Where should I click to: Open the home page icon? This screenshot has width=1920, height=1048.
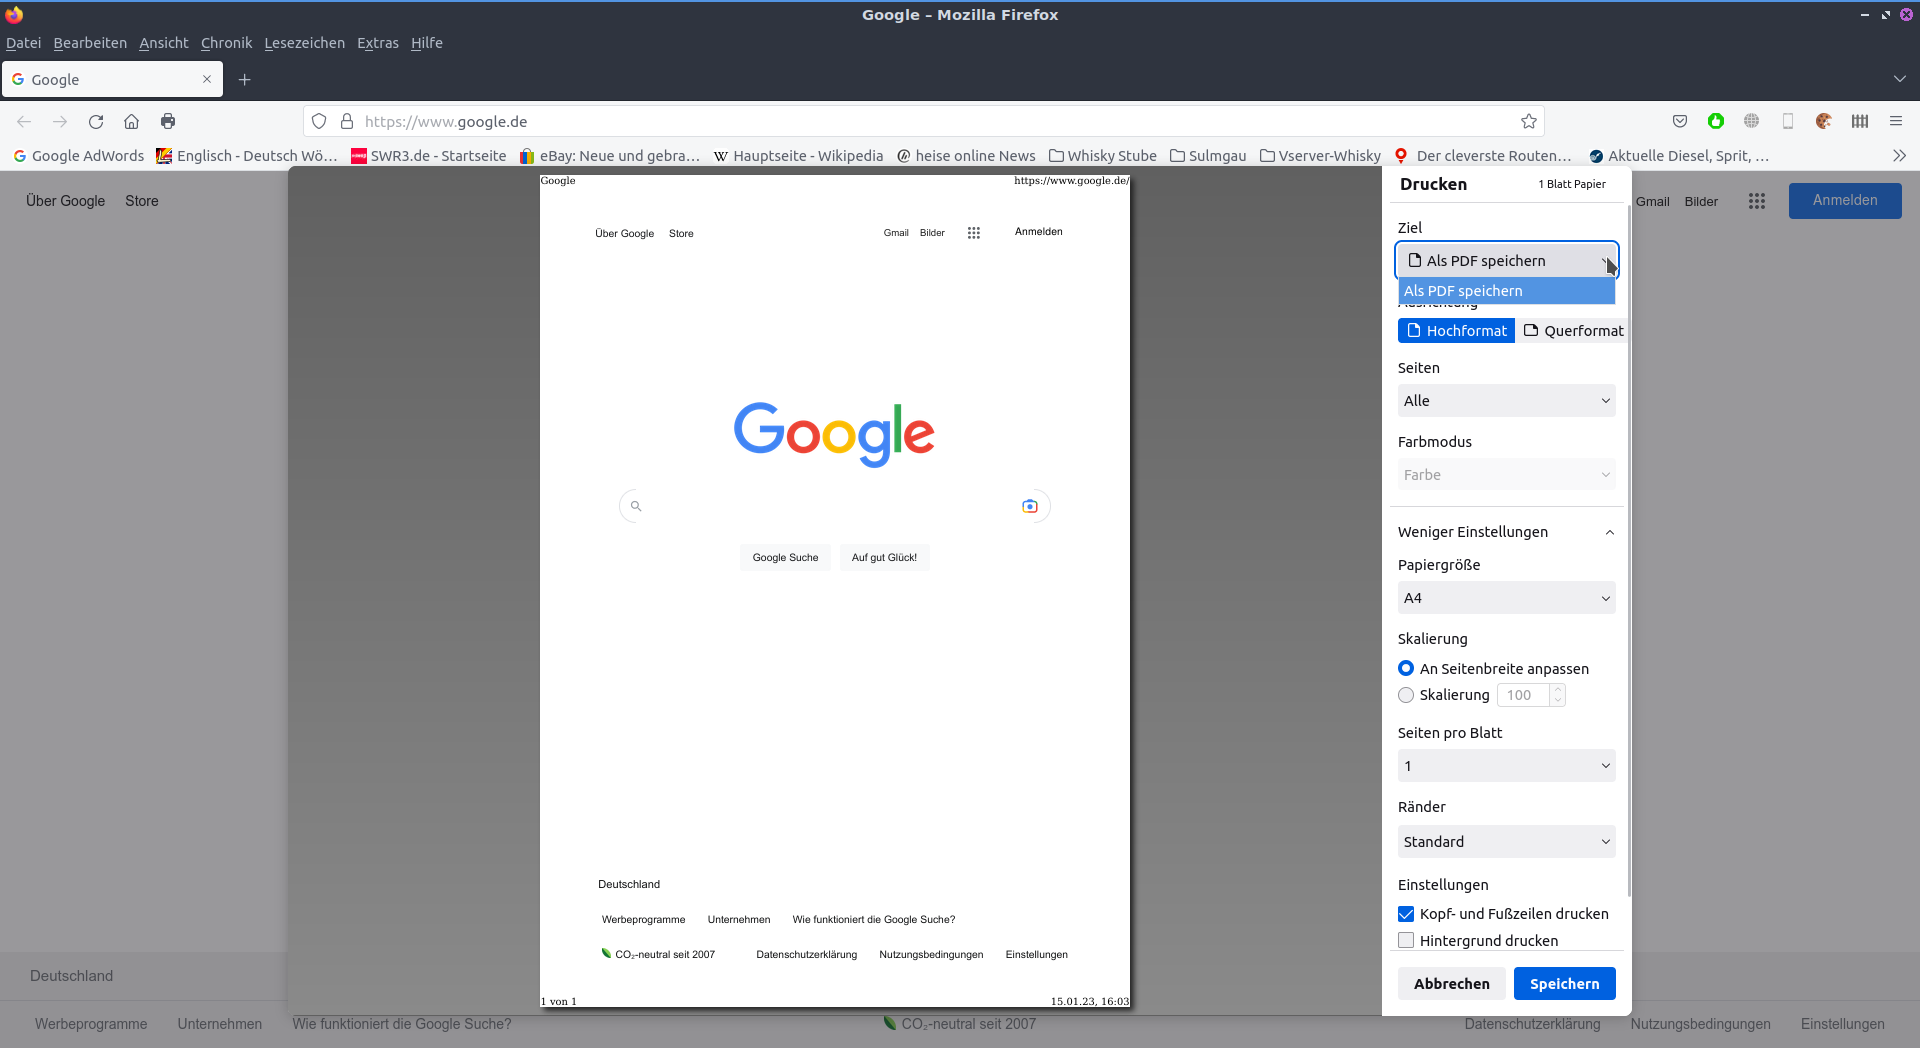click(x=131, y=121)
